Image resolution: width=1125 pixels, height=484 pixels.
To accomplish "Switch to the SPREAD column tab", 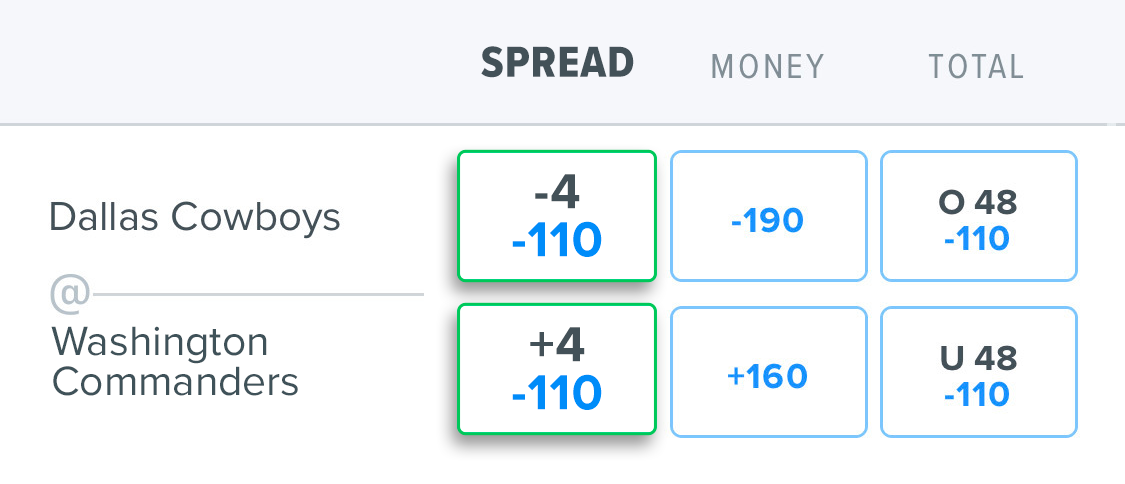I will (x=557, y=64).
